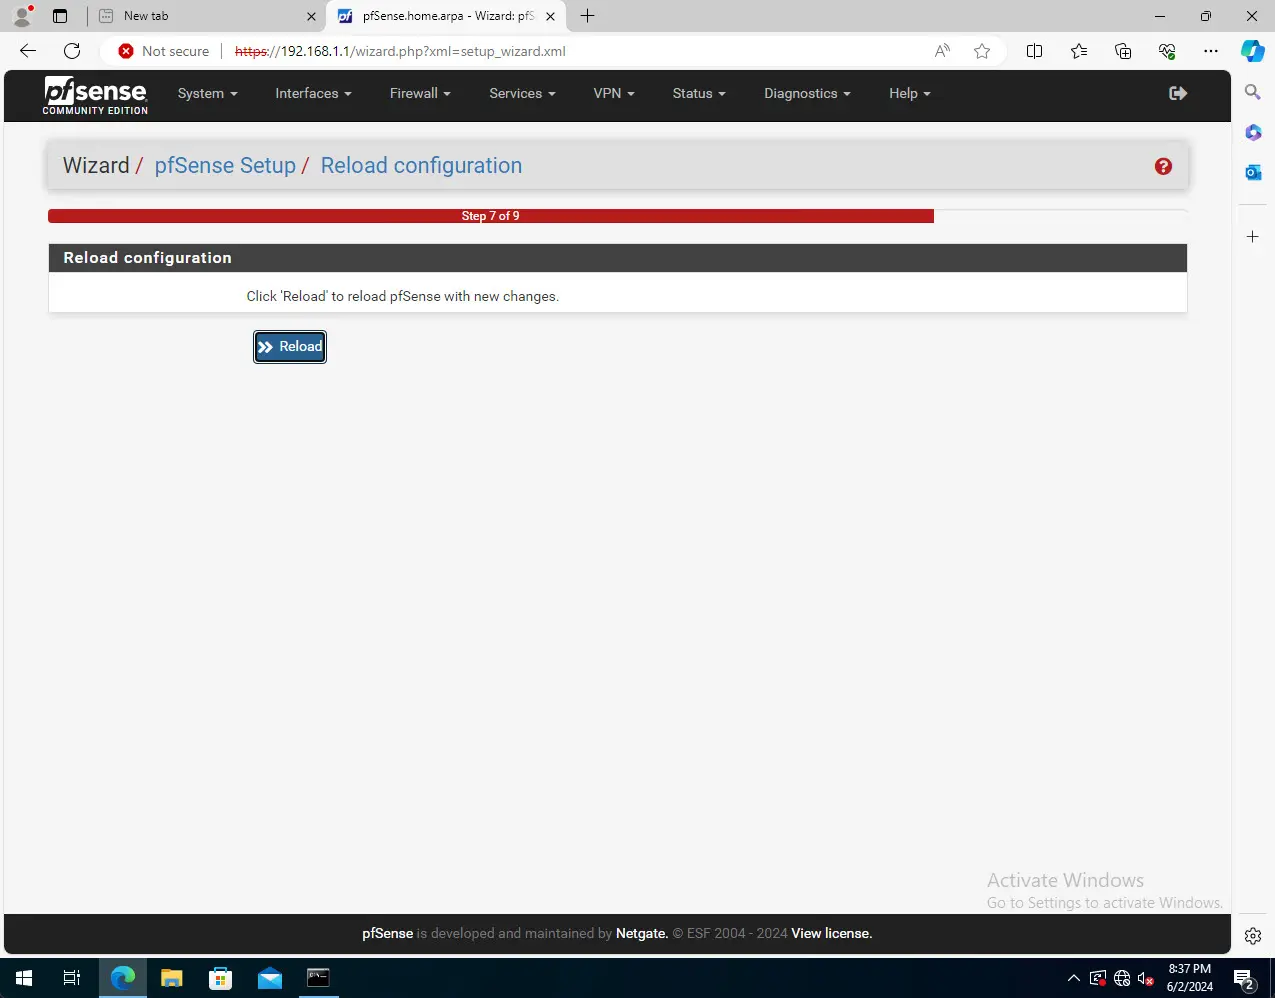Expand the Firewall menu

coord(420,93)
